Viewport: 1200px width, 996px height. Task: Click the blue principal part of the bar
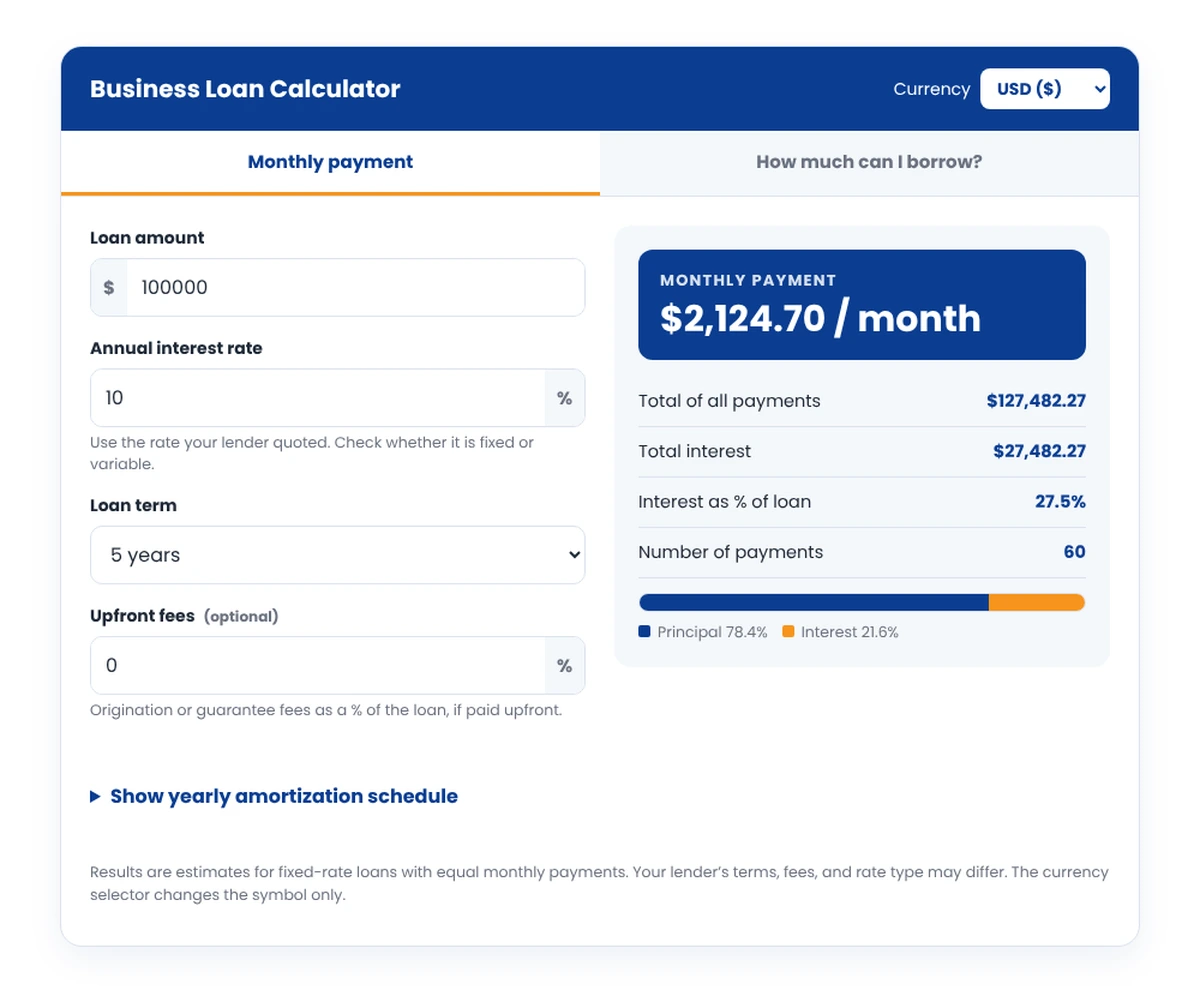coord(813,602)
